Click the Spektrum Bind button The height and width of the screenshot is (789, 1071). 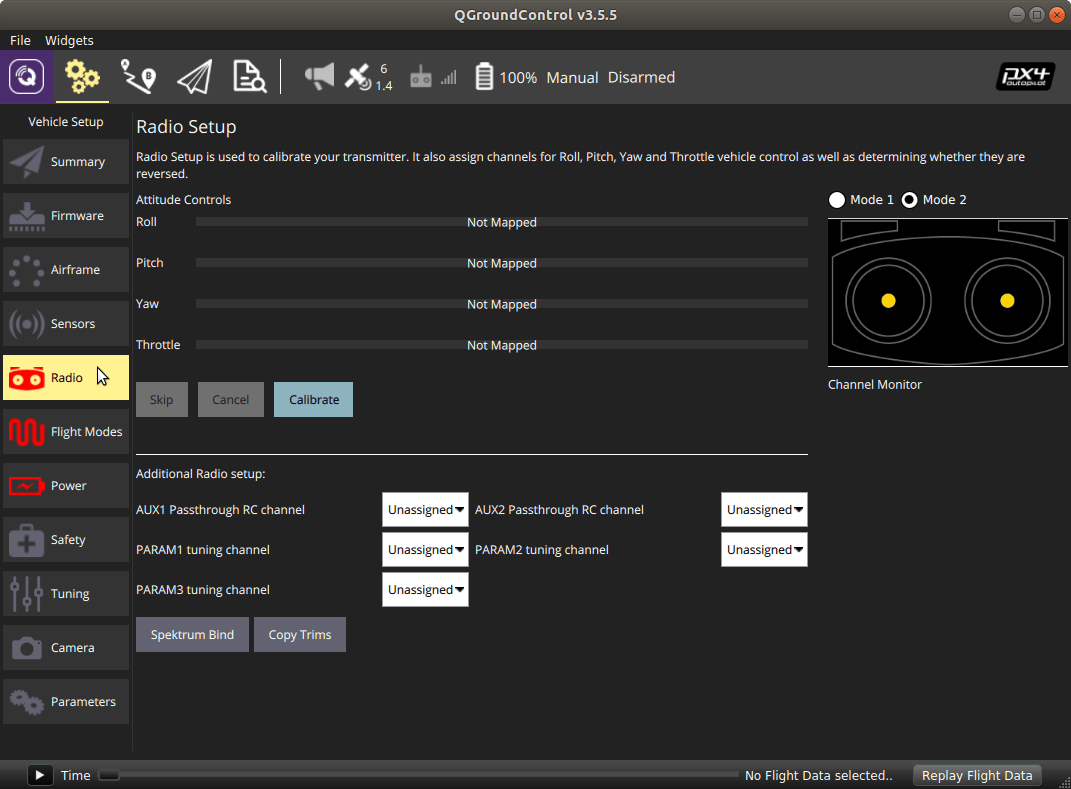[x=192, y=635]
